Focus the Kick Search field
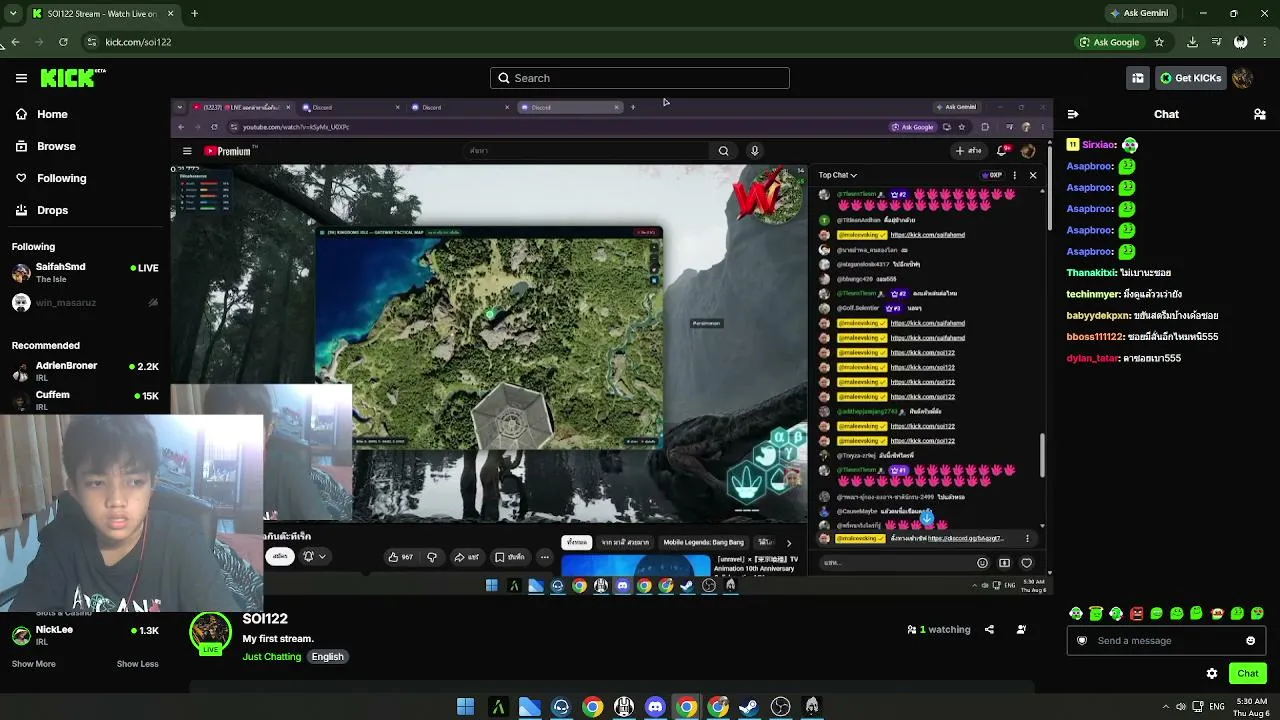Screen dimensions: 1280x720 640,78
